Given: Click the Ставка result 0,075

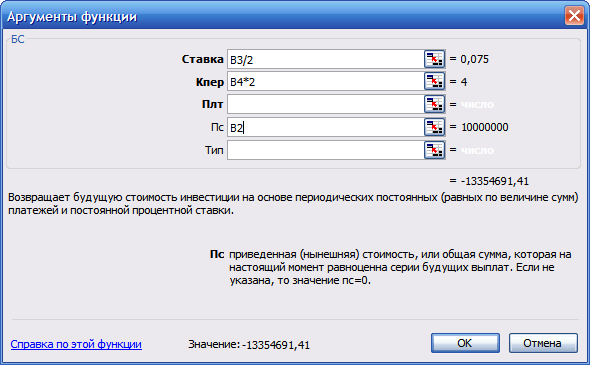Looking at the screenshot, I should point(474,59).
